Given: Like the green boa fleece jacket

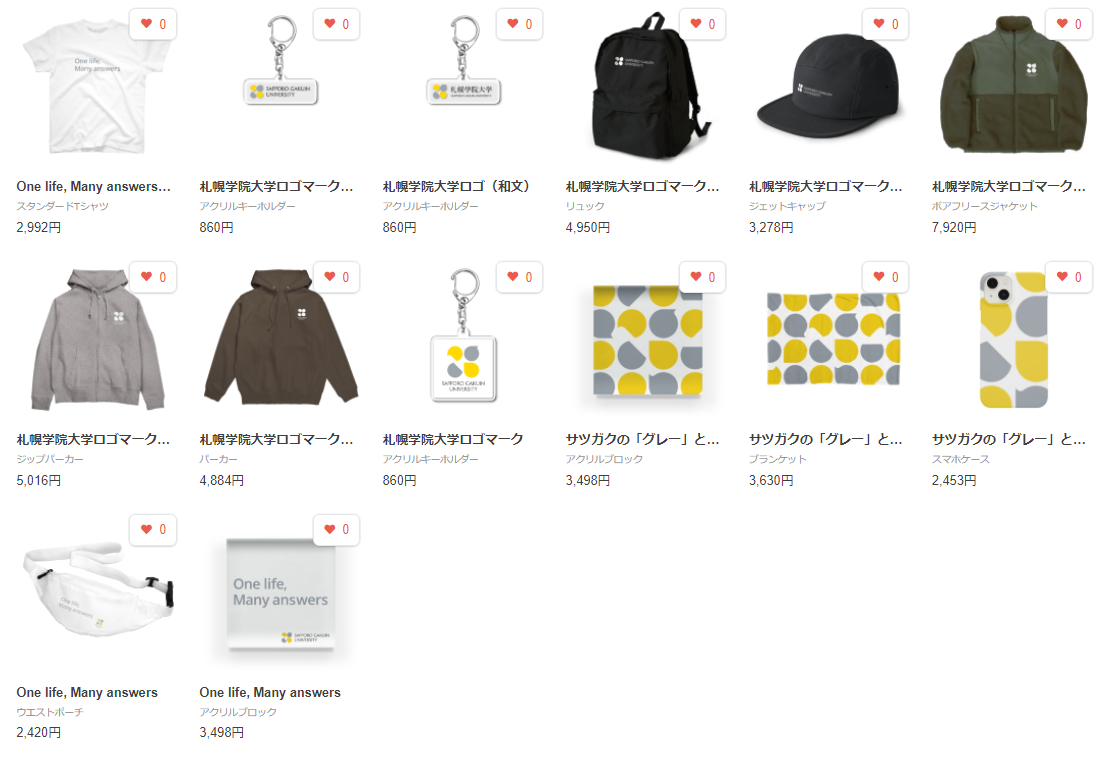Looking at the screenshot, I should tap(1069, 24).
